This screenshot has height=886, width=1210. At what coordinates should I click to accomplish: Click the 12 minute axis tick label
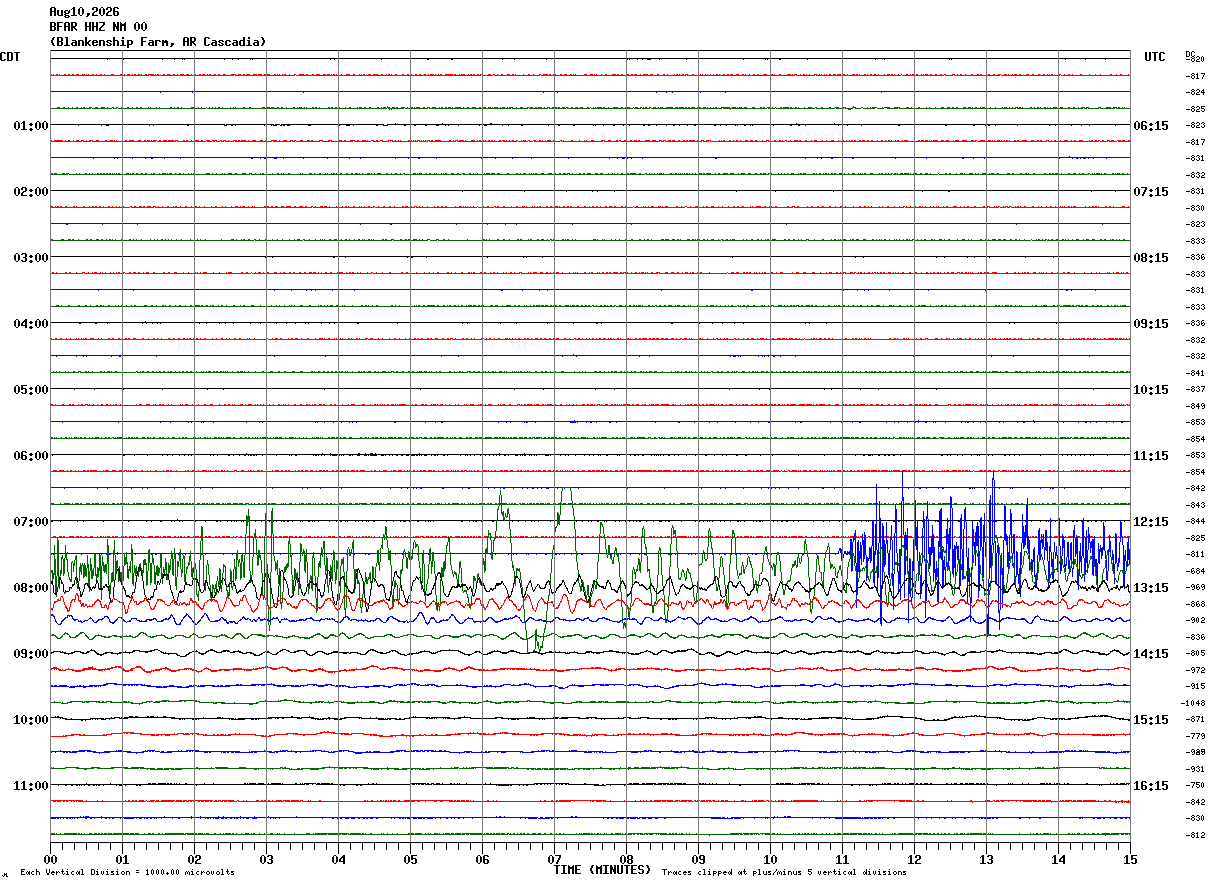pos(914,859)
